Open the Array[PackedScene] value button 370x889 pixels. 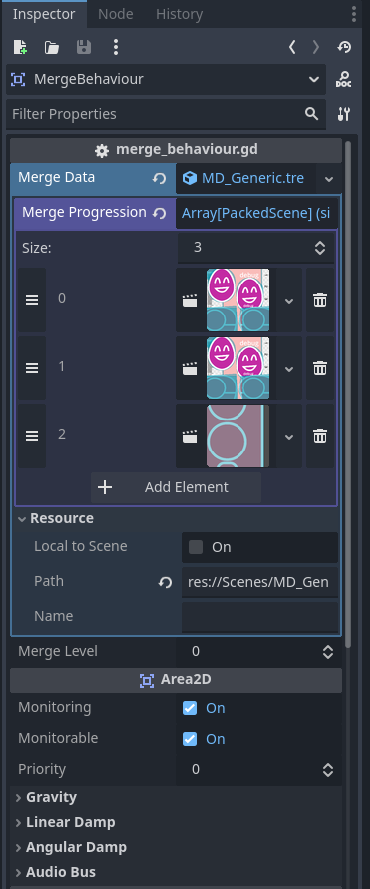257,214
